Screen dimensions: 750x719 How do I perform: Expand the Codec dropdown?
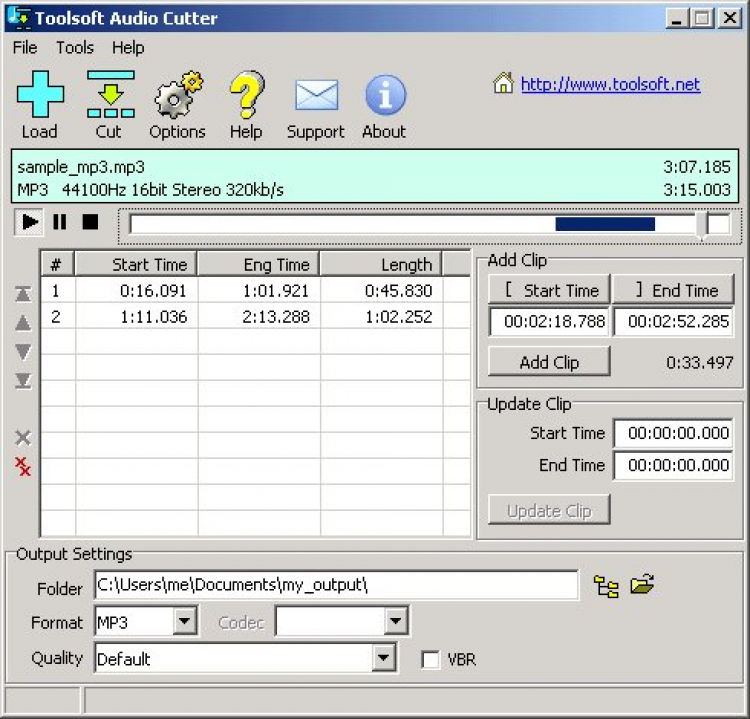(395, 621)
